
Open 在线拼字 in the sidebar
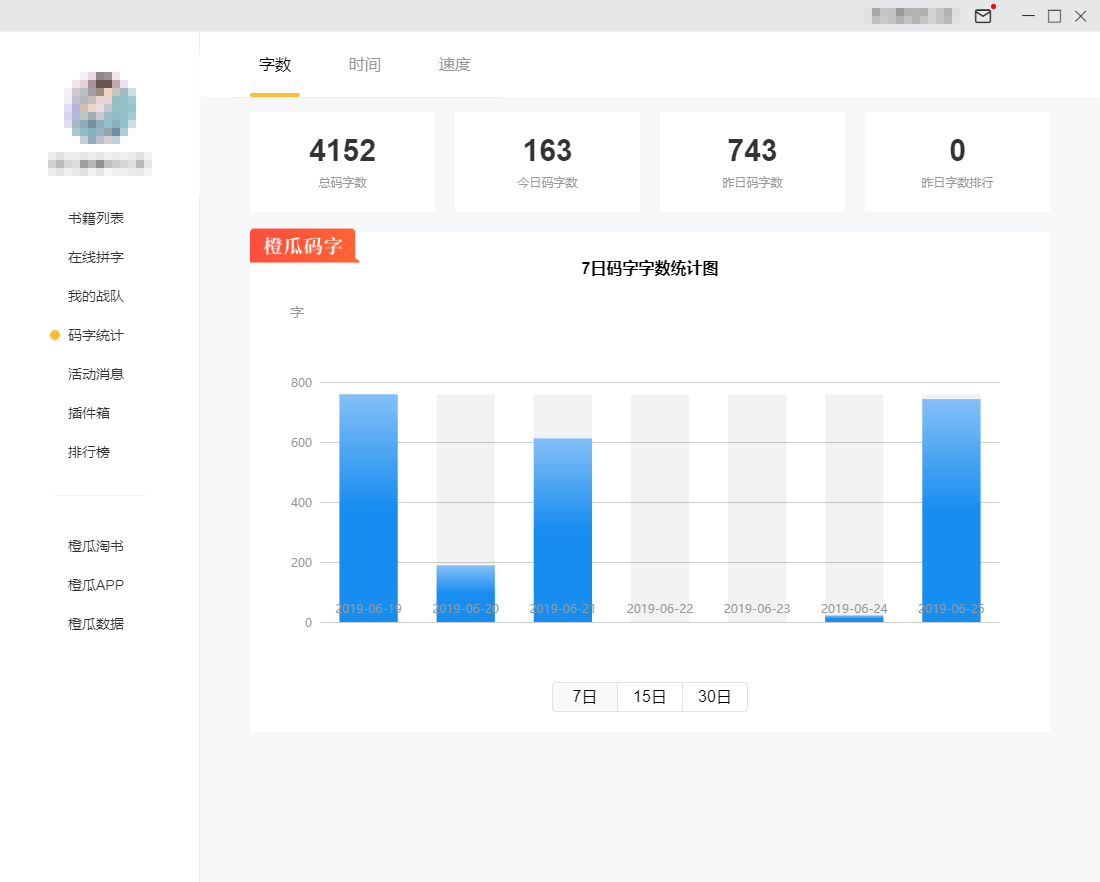click(x=96, y=257)
